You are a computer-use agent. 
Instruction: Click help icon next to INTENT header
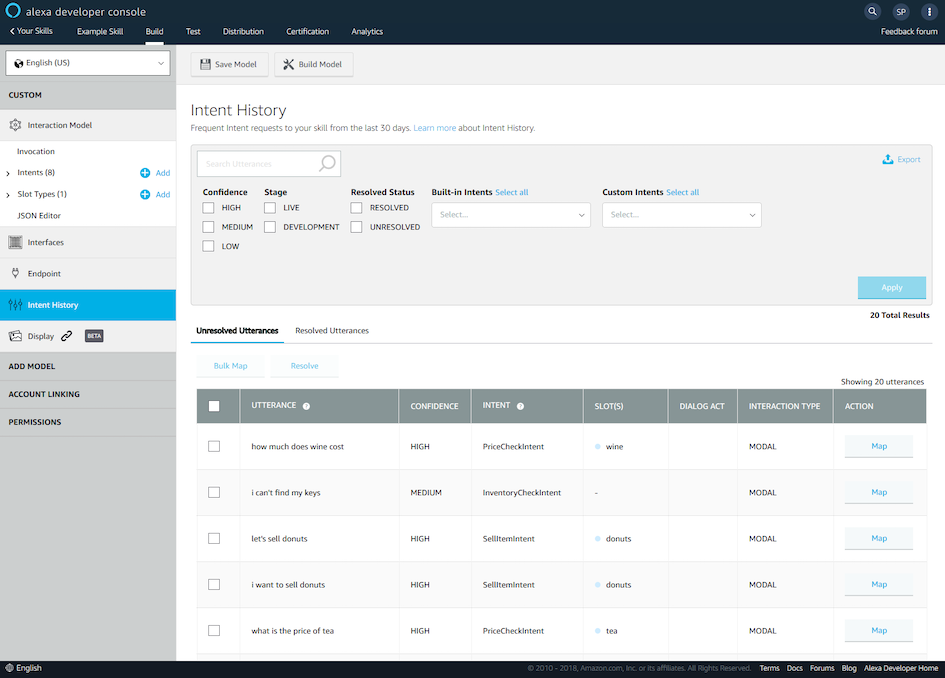click(520, 406)
